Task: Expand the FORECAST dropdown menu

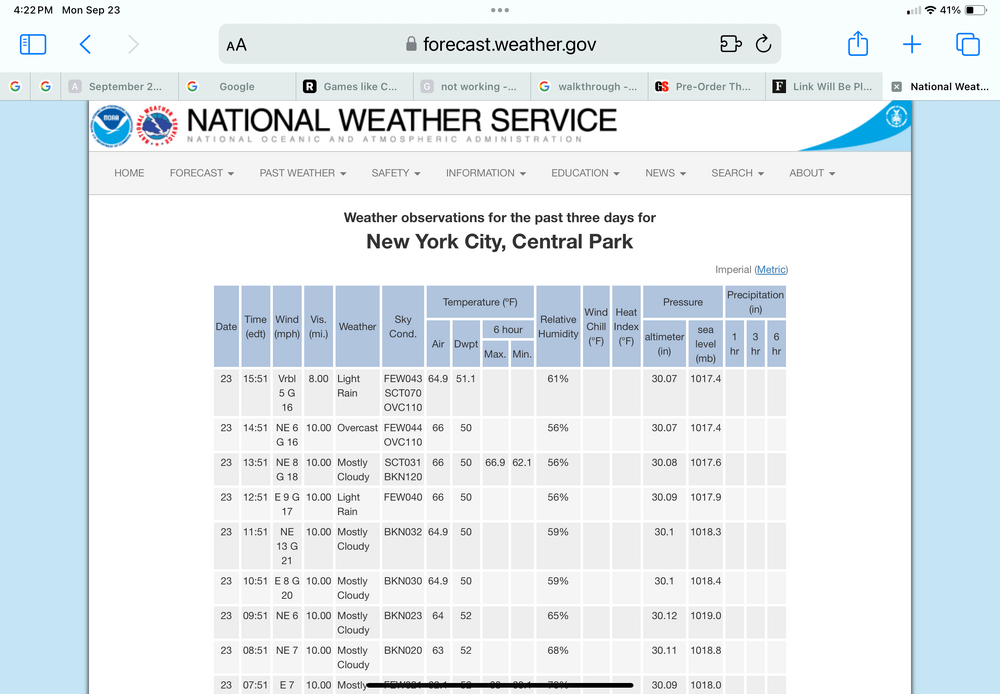Action: 202,173
